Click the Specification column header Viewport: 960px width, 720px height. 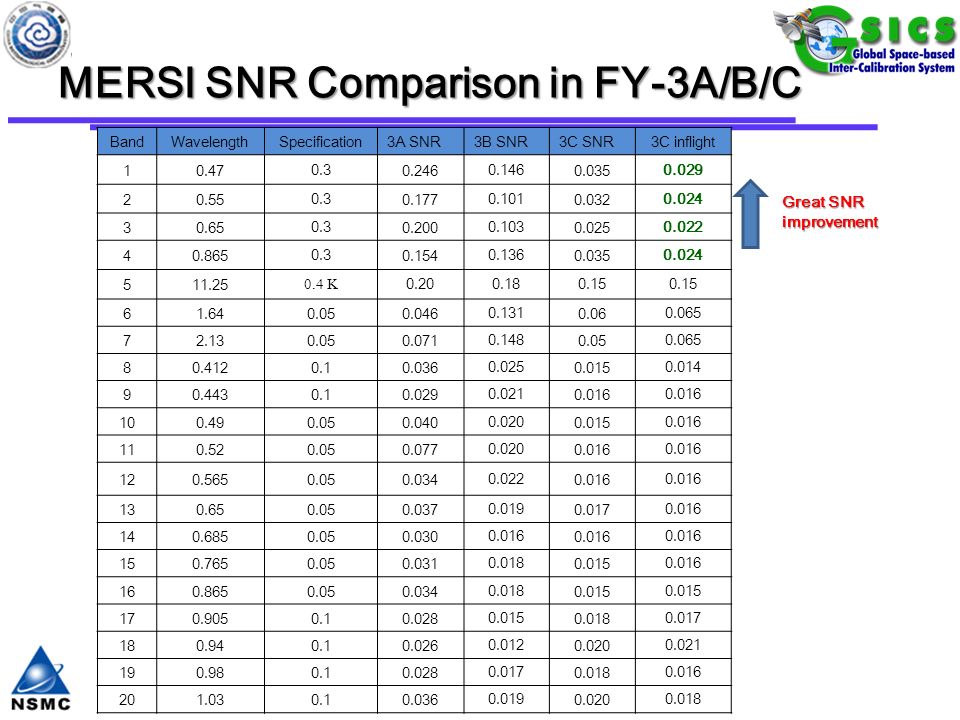pyautogui.click(x=320, y=141)
